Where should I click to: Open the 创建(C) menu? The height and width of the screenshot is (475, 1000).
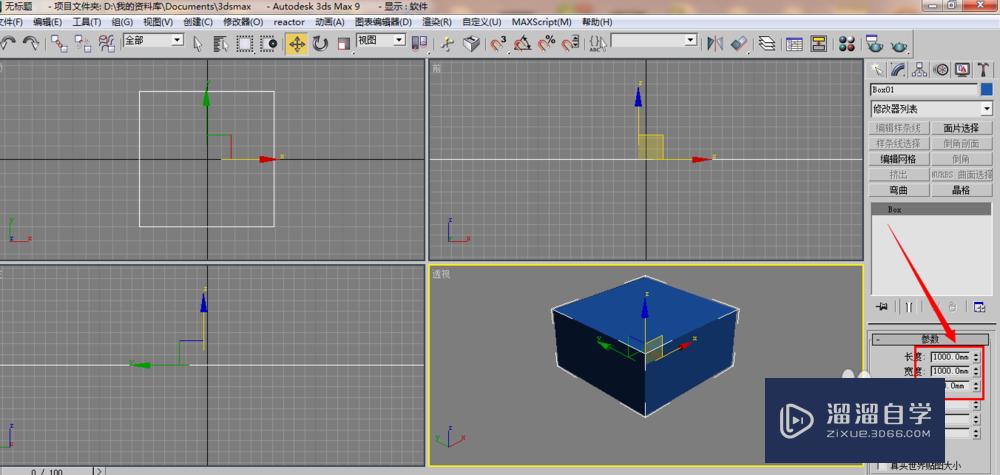[198, 22]
